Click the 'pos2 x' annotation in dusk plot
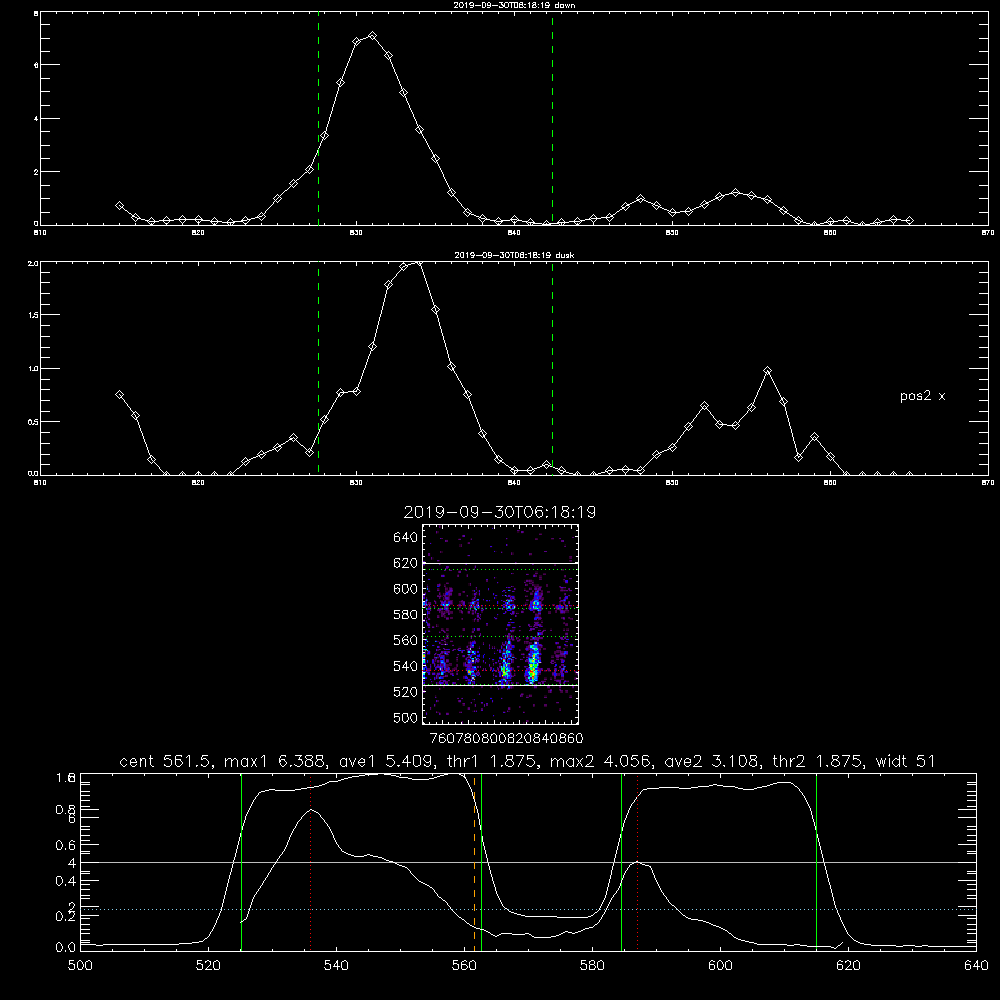Screen dimensions: 1000x1000 [x=922, y=396]
